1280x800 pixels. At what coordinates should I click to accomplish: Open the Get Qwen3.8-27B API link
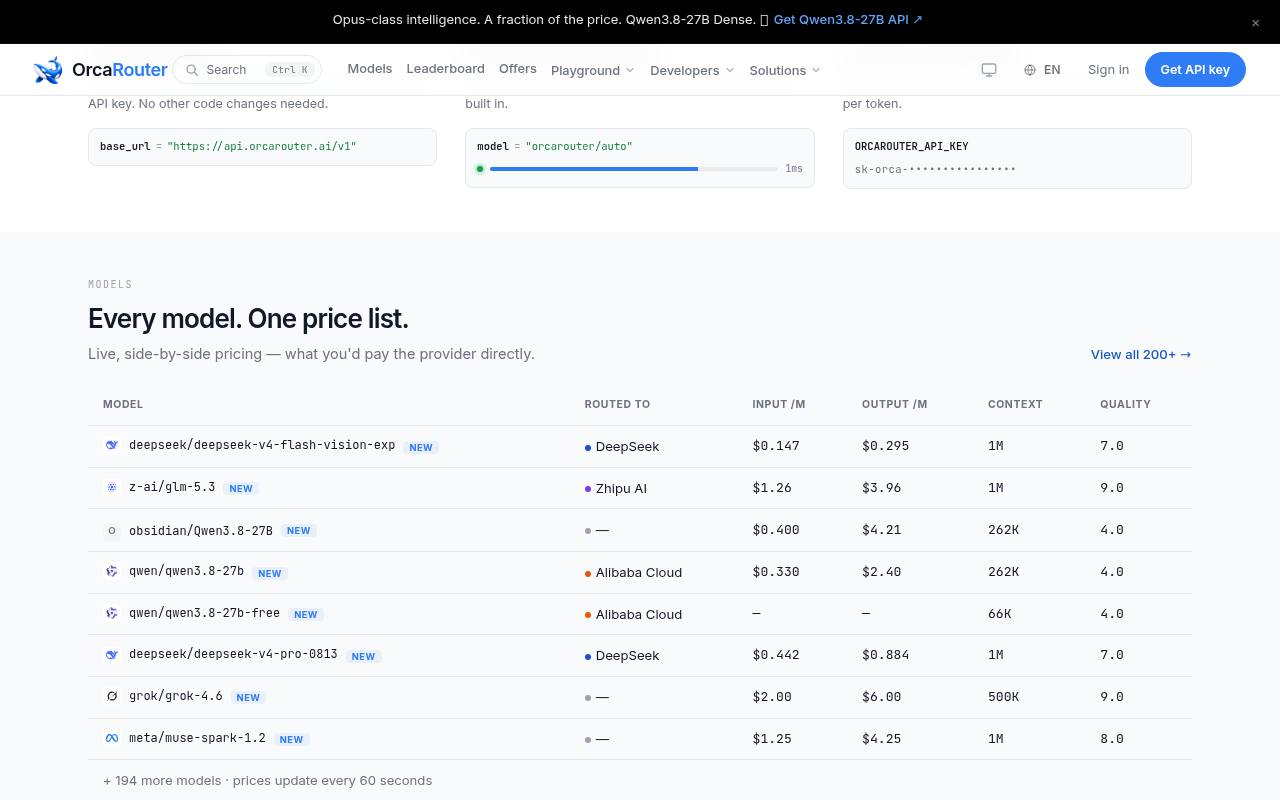coord(848,19)
